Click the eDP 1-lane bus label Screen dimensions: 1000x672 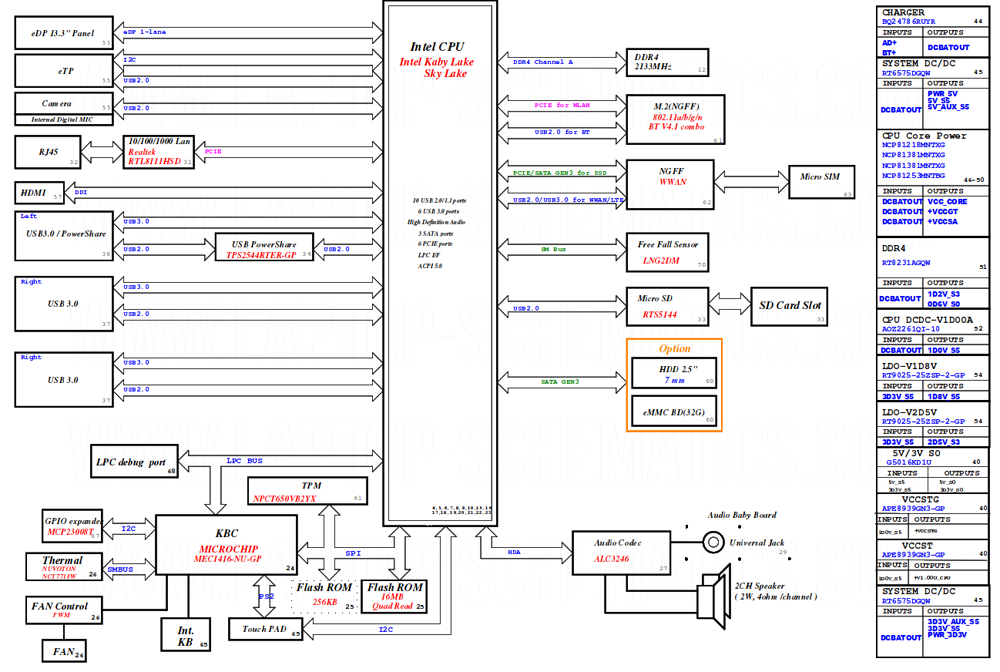tap(145, 32)
